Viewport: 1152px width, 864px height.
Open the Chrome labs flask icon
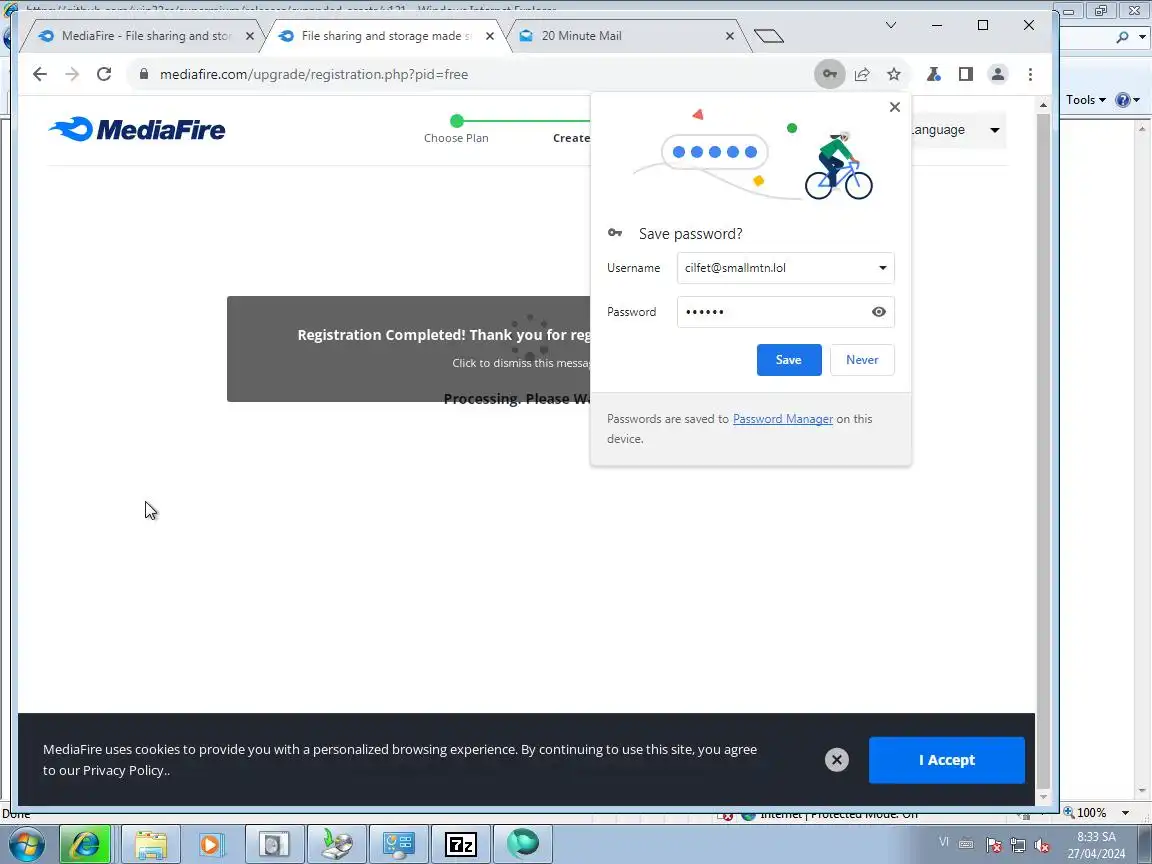point(934,74)
